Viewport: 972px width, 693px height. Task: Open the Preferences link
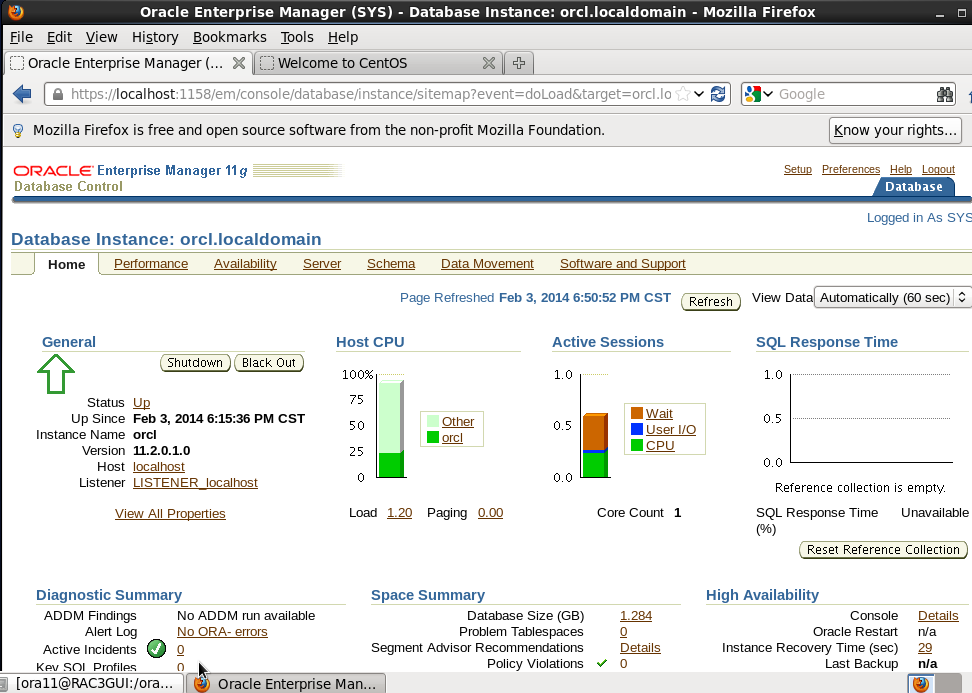click(x=850, y=169)
